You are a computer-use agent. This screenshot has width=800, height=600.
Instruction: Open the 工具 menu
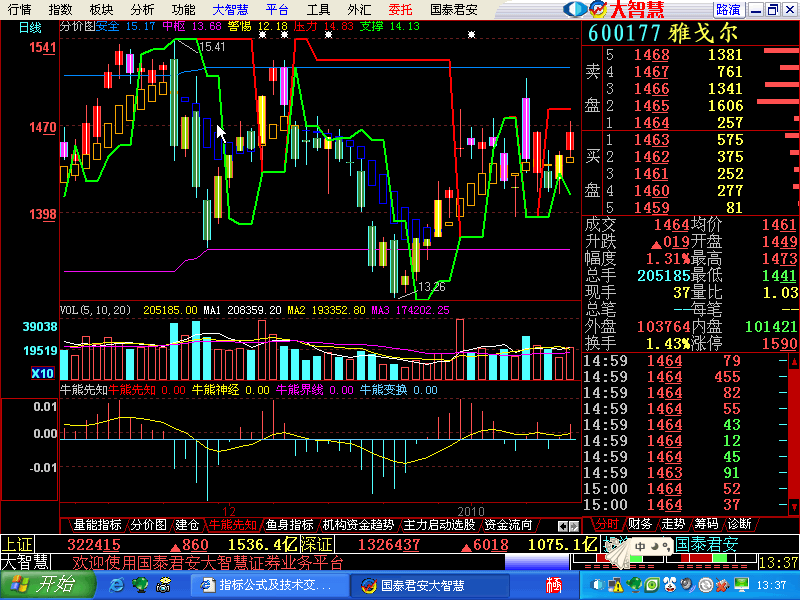pyautogui.click(x=318, y=9)
